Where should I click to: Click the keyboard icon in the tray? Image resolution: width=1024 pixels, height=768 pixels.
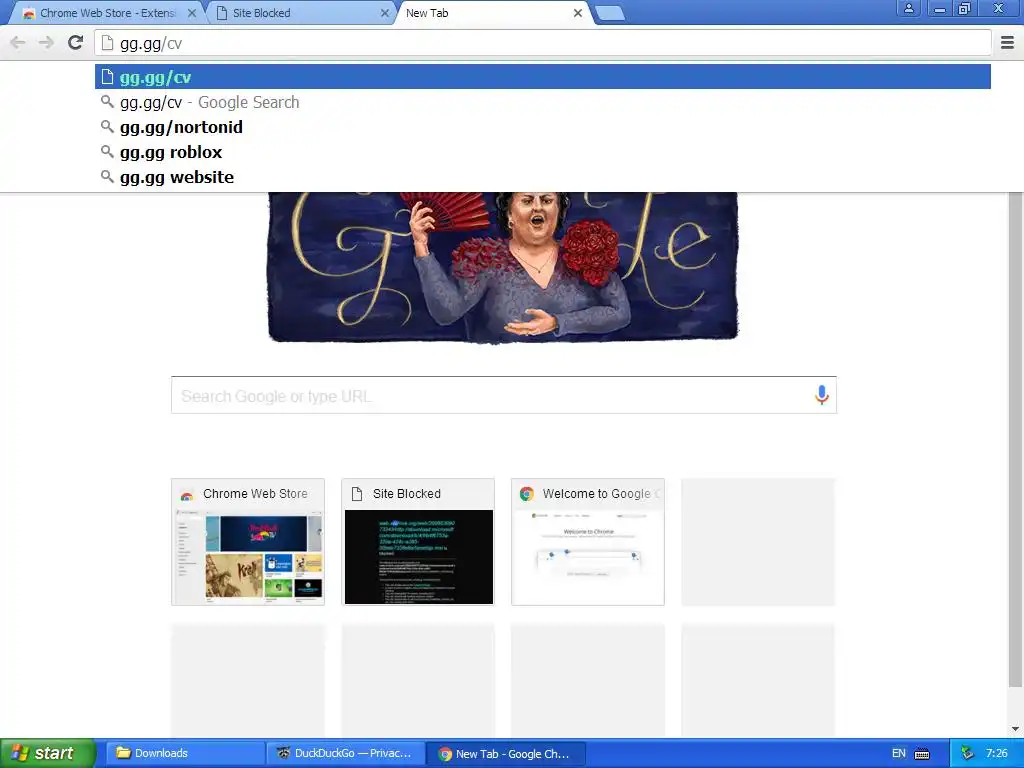click(922, 754)
